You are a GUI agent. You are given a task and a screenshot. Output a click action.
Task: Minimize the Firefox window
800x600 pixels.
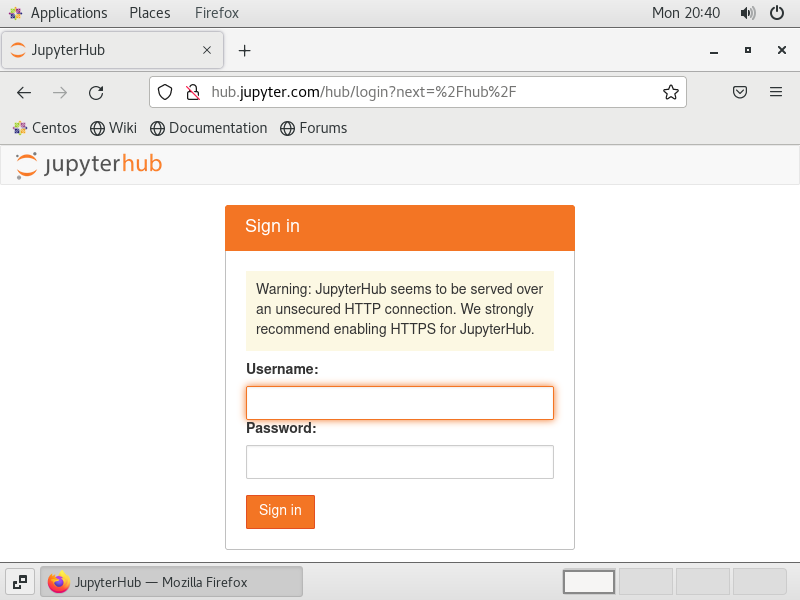click(x=714, y=51)
